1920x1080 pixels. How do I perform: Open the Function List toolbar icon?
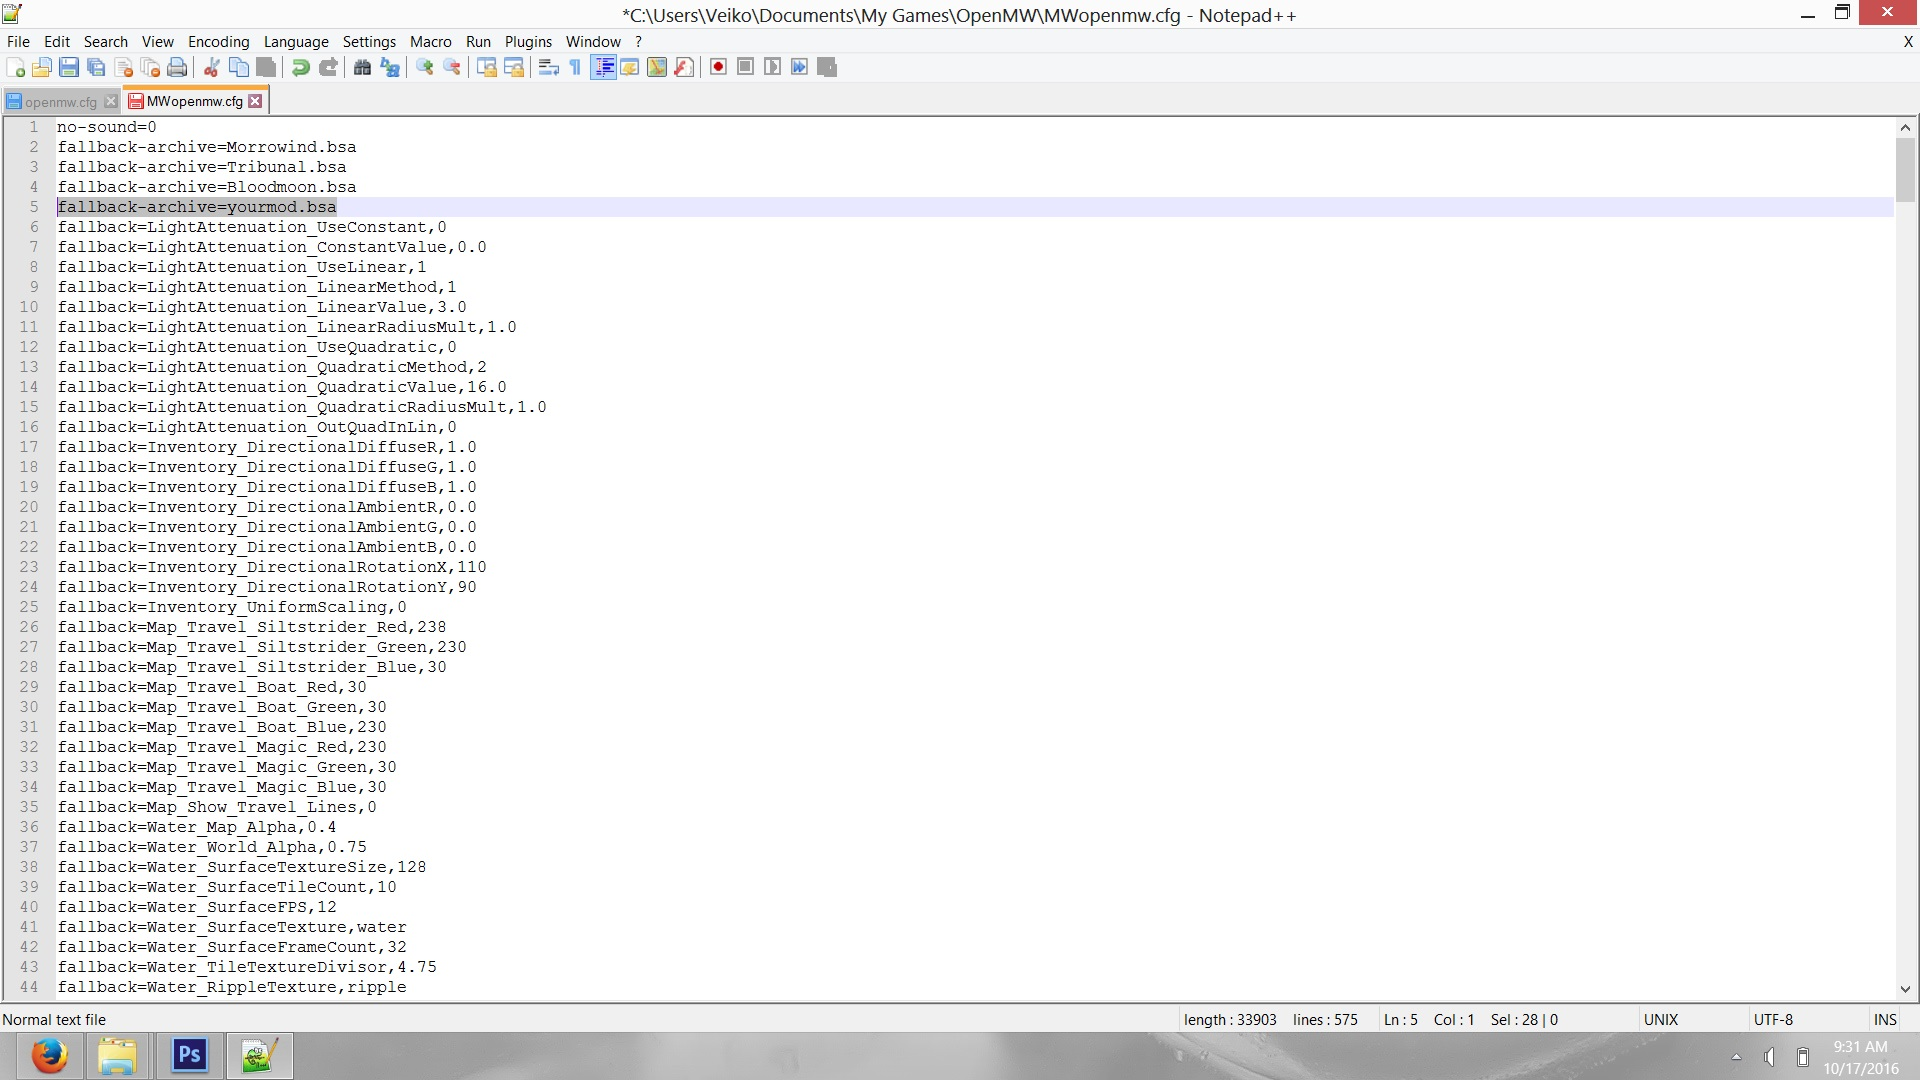point(684,67)
